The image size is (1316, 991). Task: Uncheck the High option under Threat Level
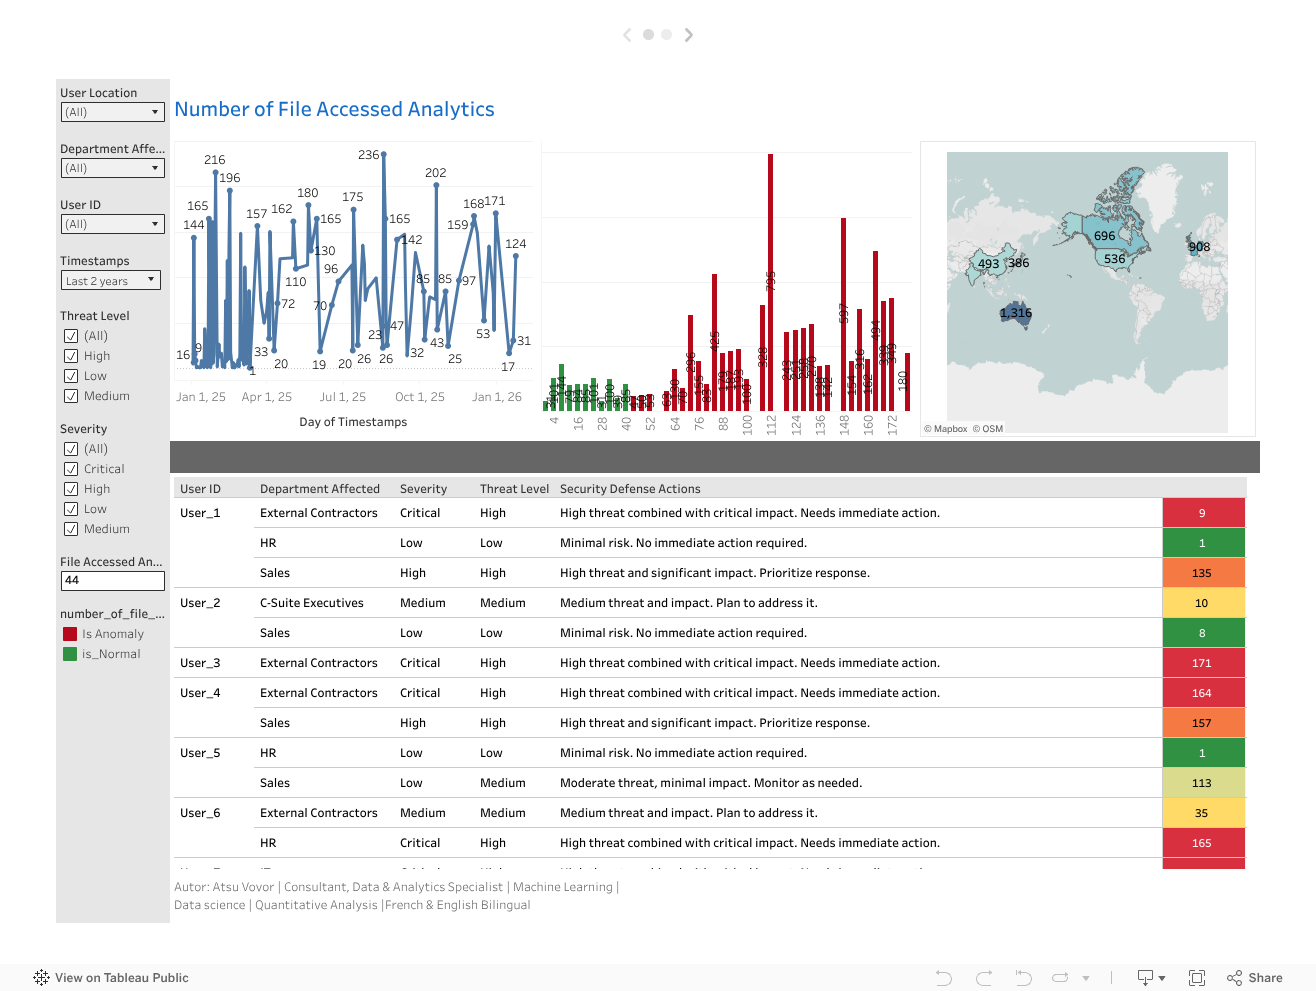[70, 355]
